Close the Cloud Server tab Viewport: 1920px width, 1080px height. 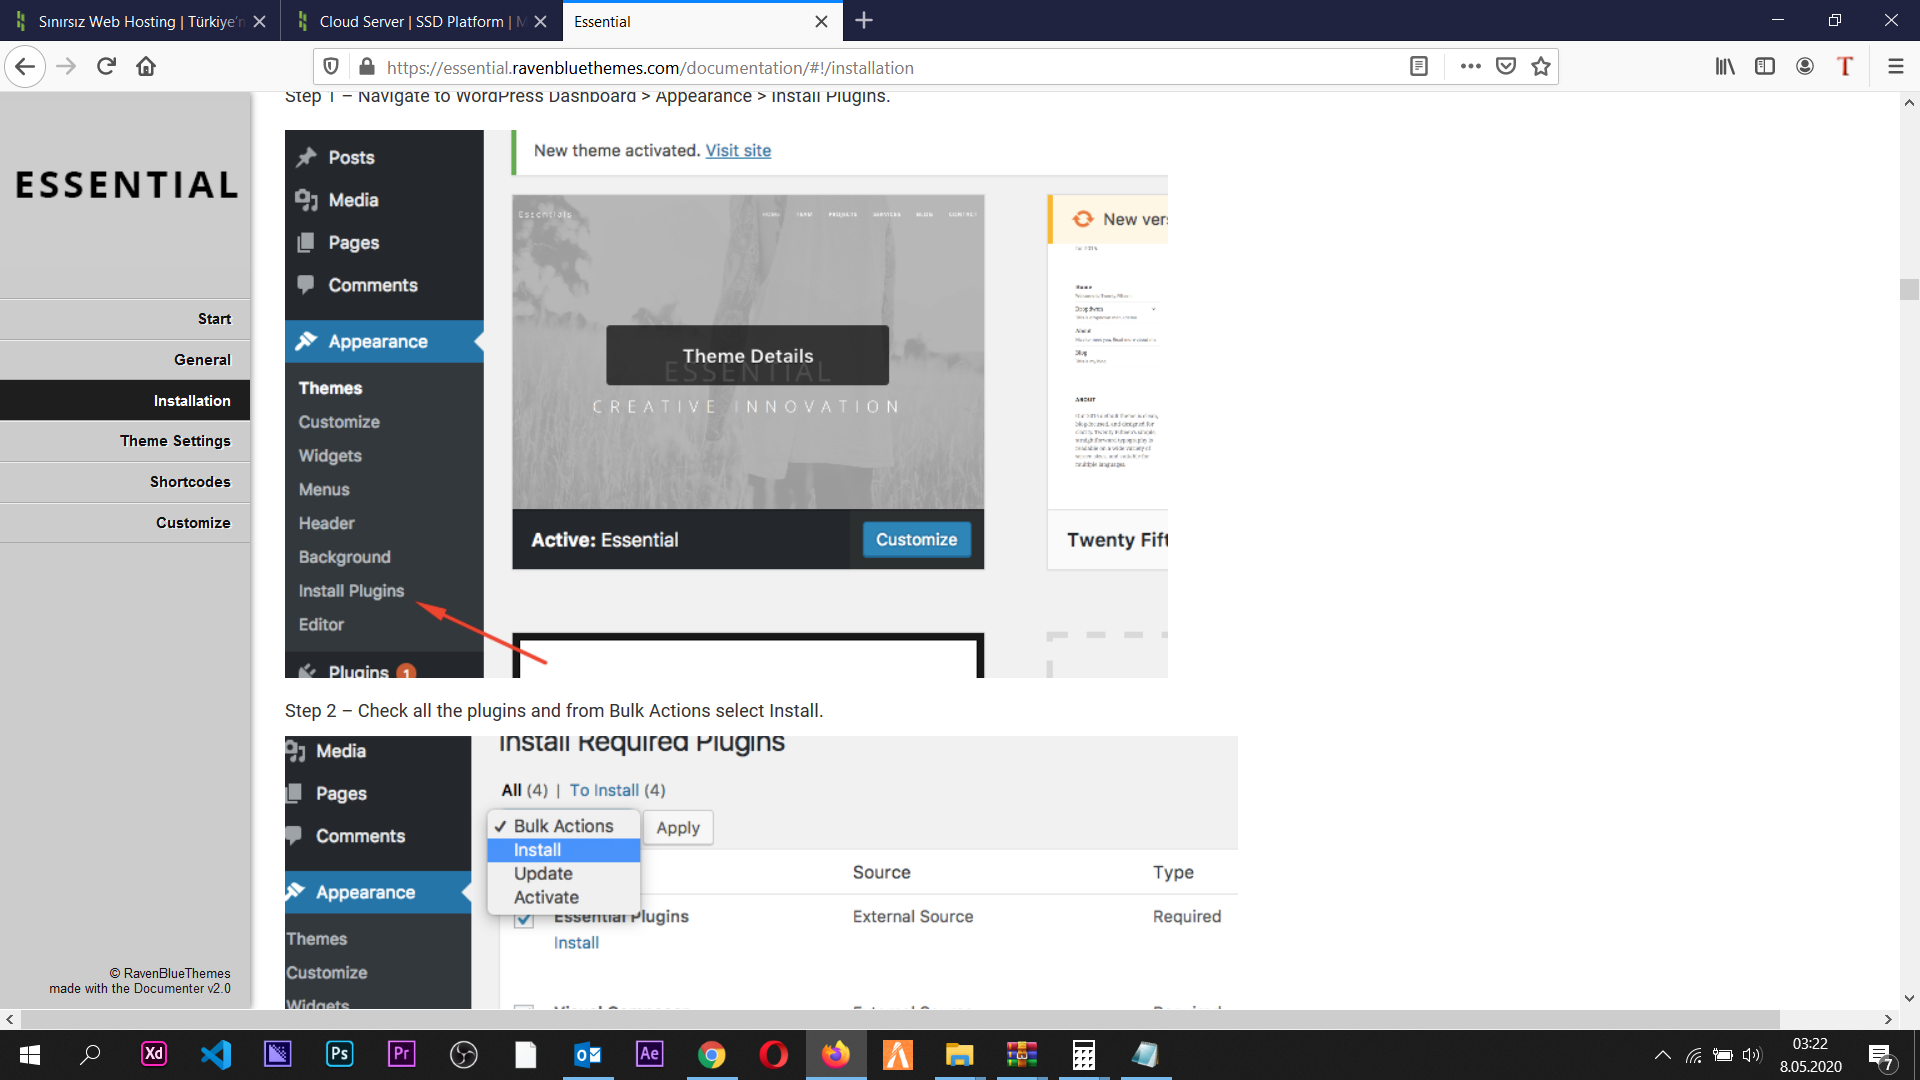[x=540, y=21]
